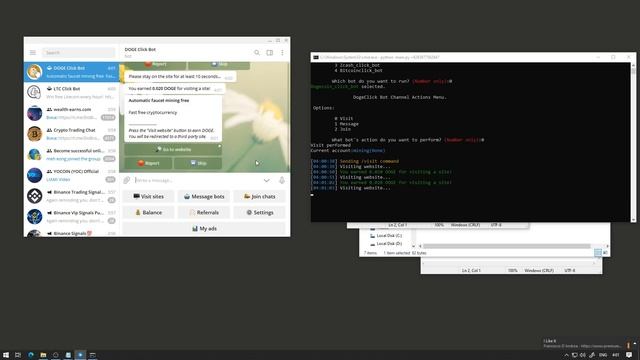The height and width of the screenshot is (360, 640).
Task: Click the Report button below the ad message
Action: (x=148, y=163)
